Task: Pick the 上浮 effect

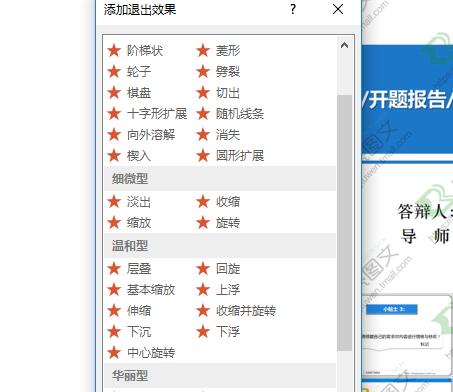Action: coord(218,290)
